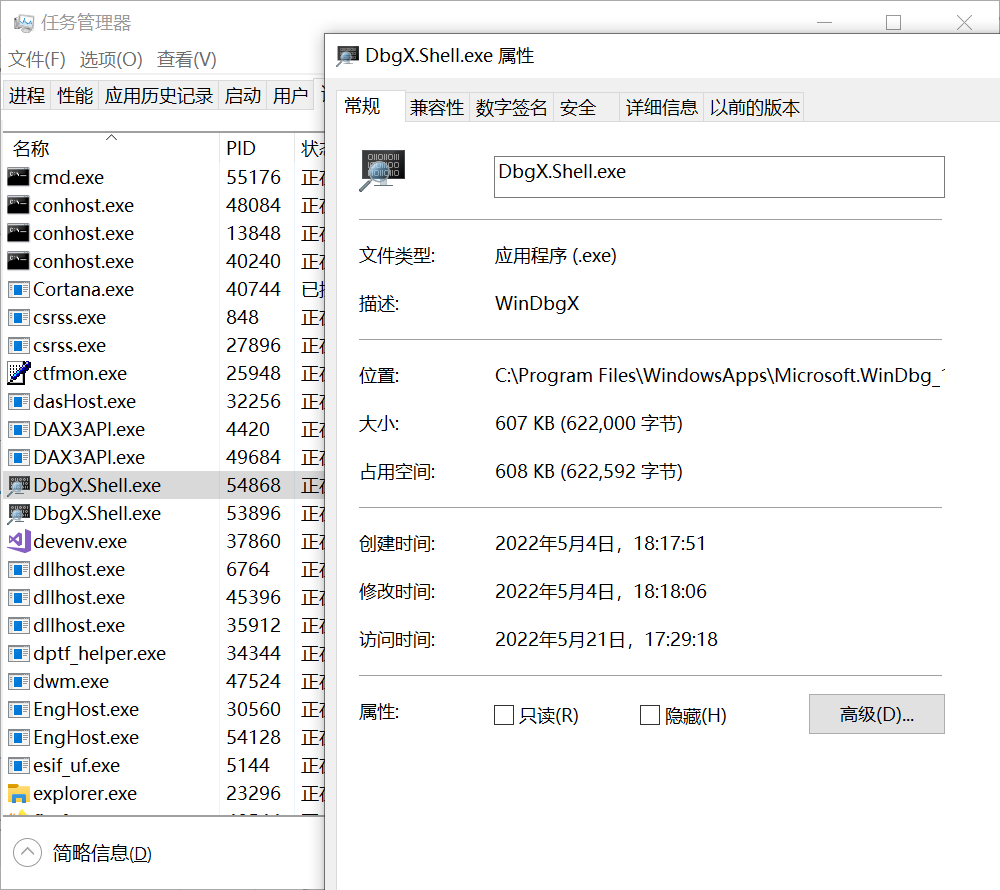Click the dasHost.exe process icon
The width and height of the screenshot is (1000, 890).
coord(18,402)
